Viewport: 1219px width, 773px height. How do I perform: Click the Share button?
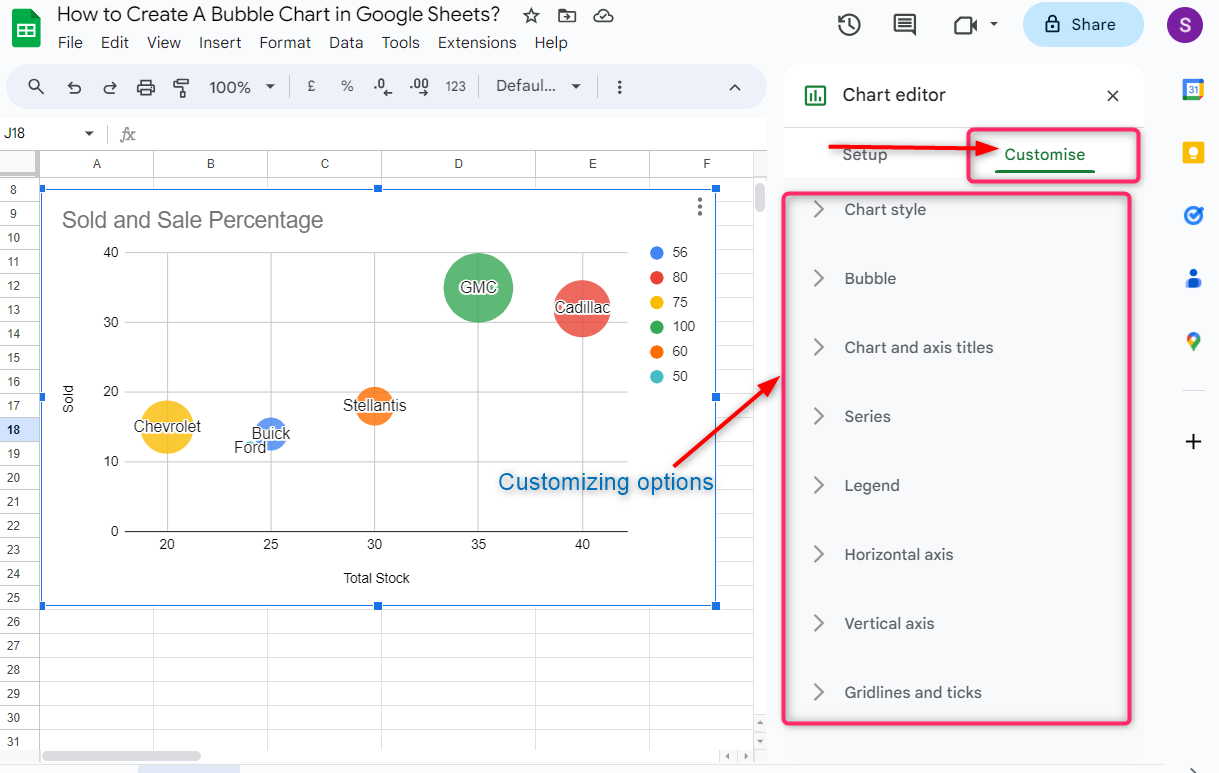(x=1082, y=25)
